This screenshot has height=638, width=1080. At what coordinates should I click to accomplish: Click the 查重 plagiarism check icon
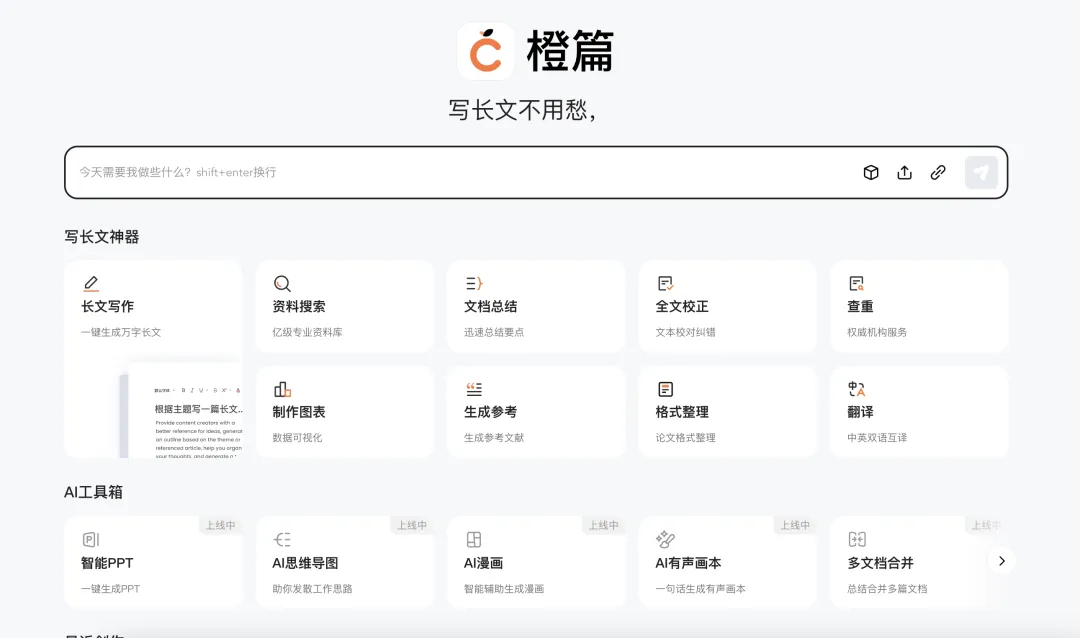(856, 284)
